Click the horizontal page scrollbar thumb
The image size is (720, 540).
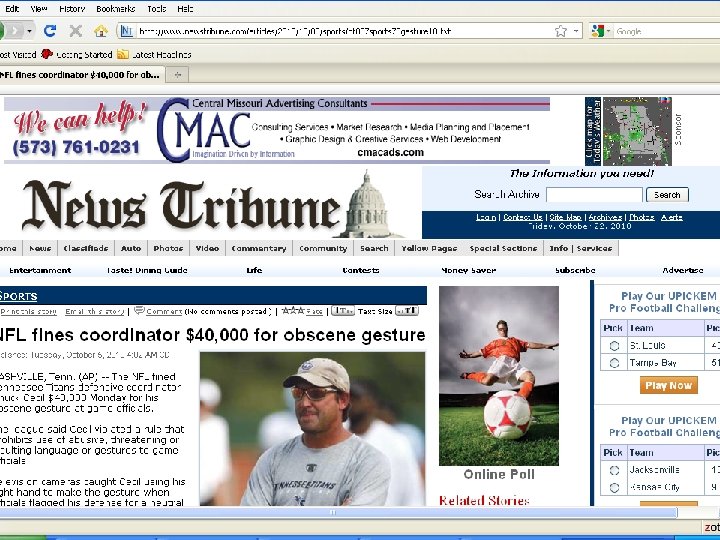(338, 512)
